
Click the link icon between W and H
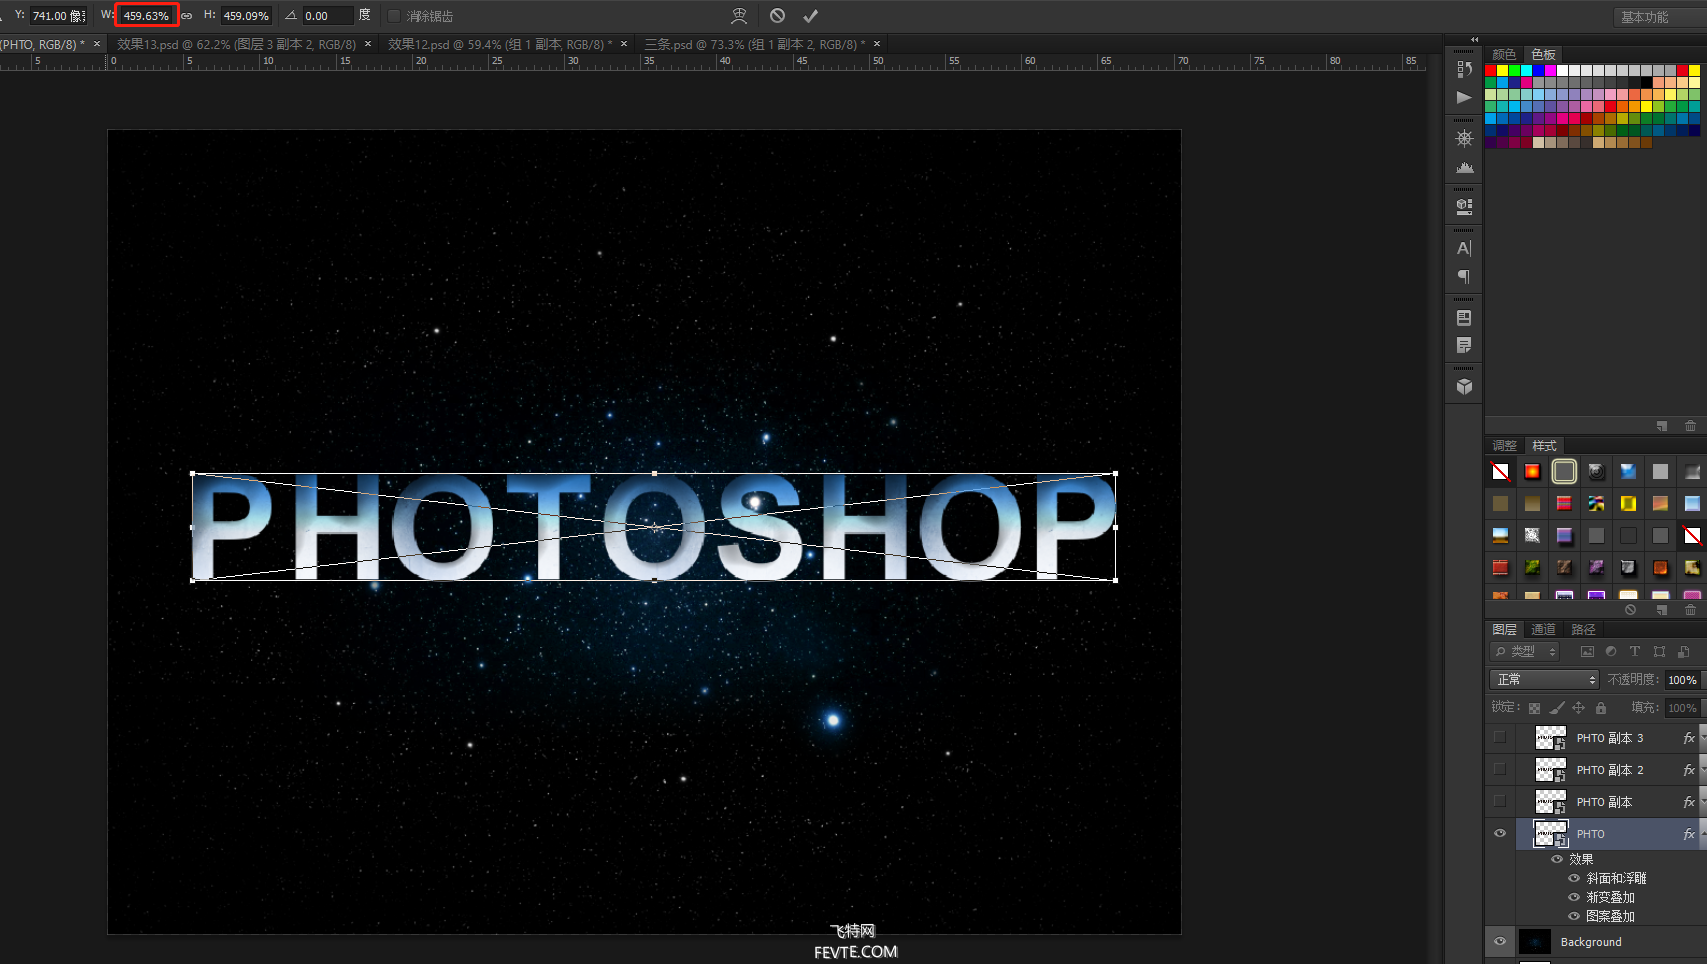[187, 16]
